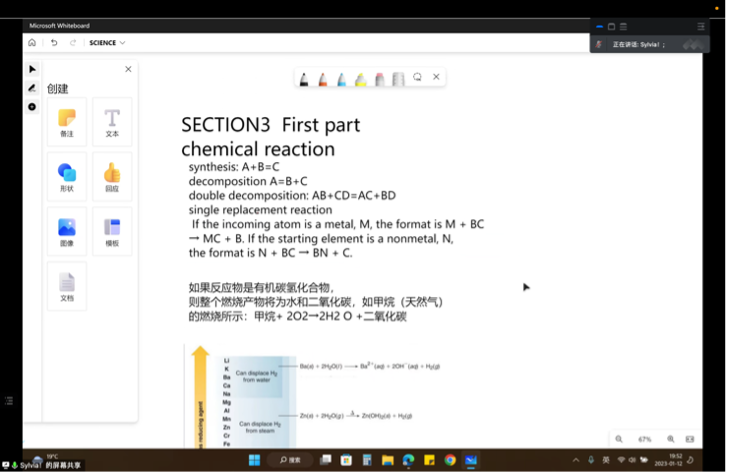Viewport: 730px width, 476px height.
Task: Open the Windows Start menu
Action: [254, 460]
